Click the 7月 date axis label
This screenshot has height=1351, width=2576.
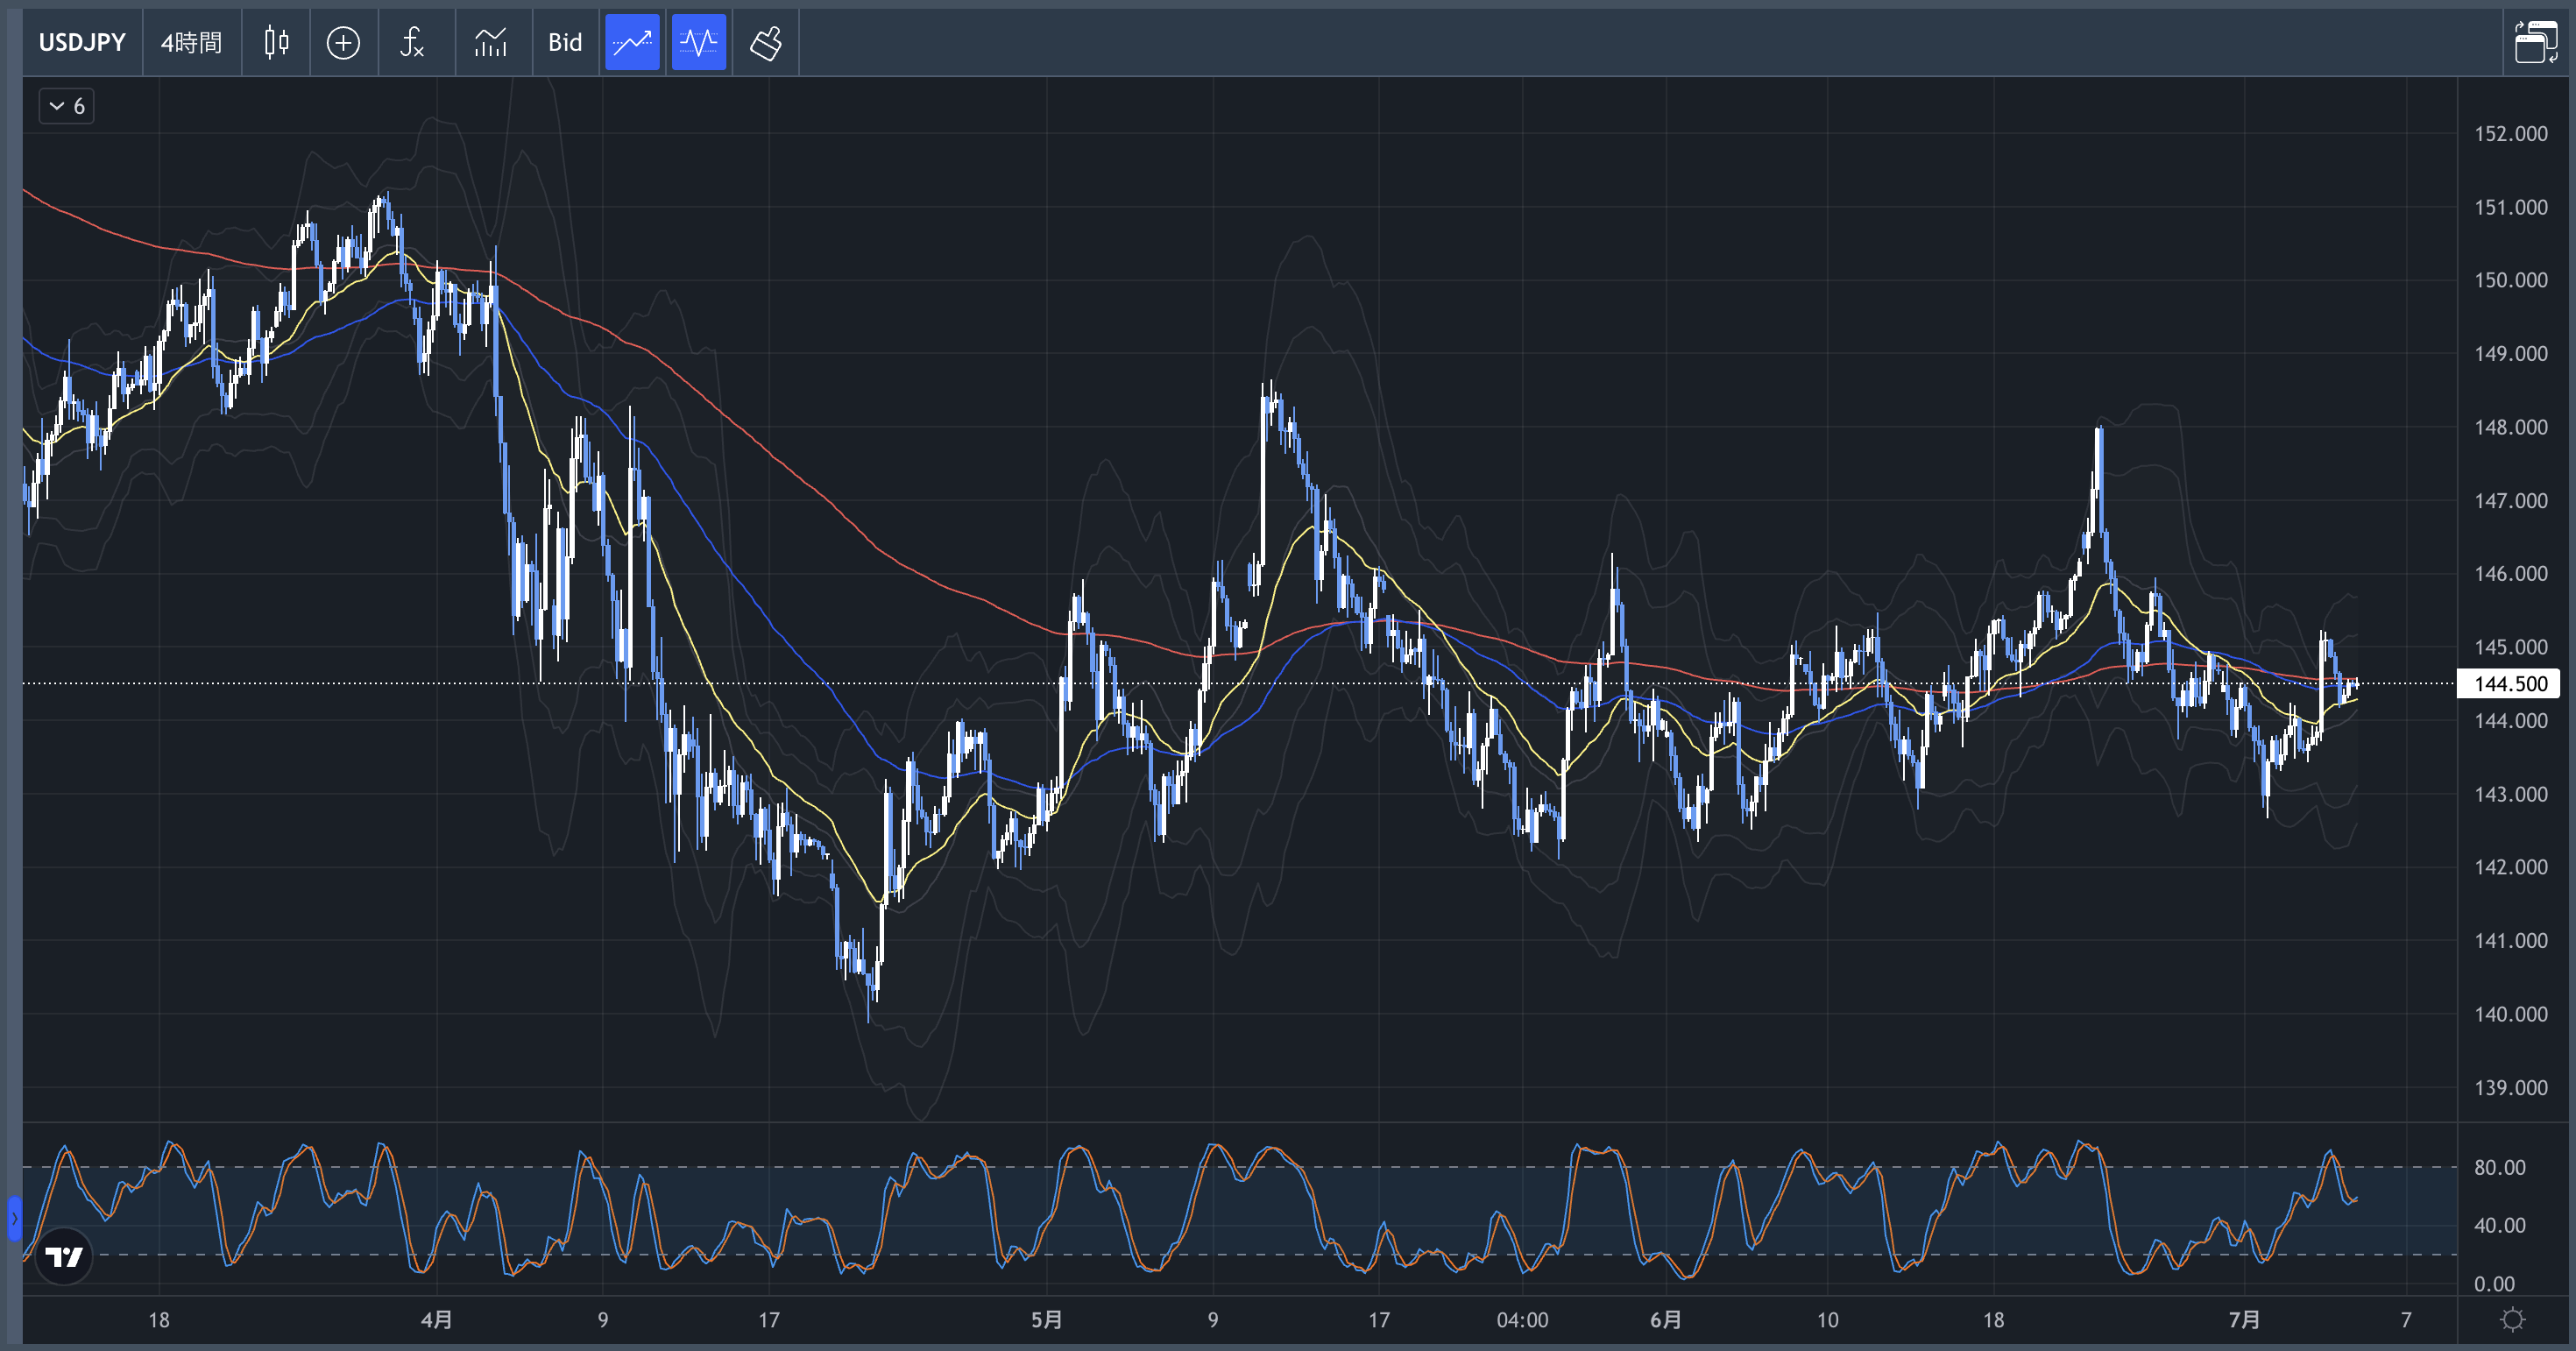(x=2244, y=1320)
